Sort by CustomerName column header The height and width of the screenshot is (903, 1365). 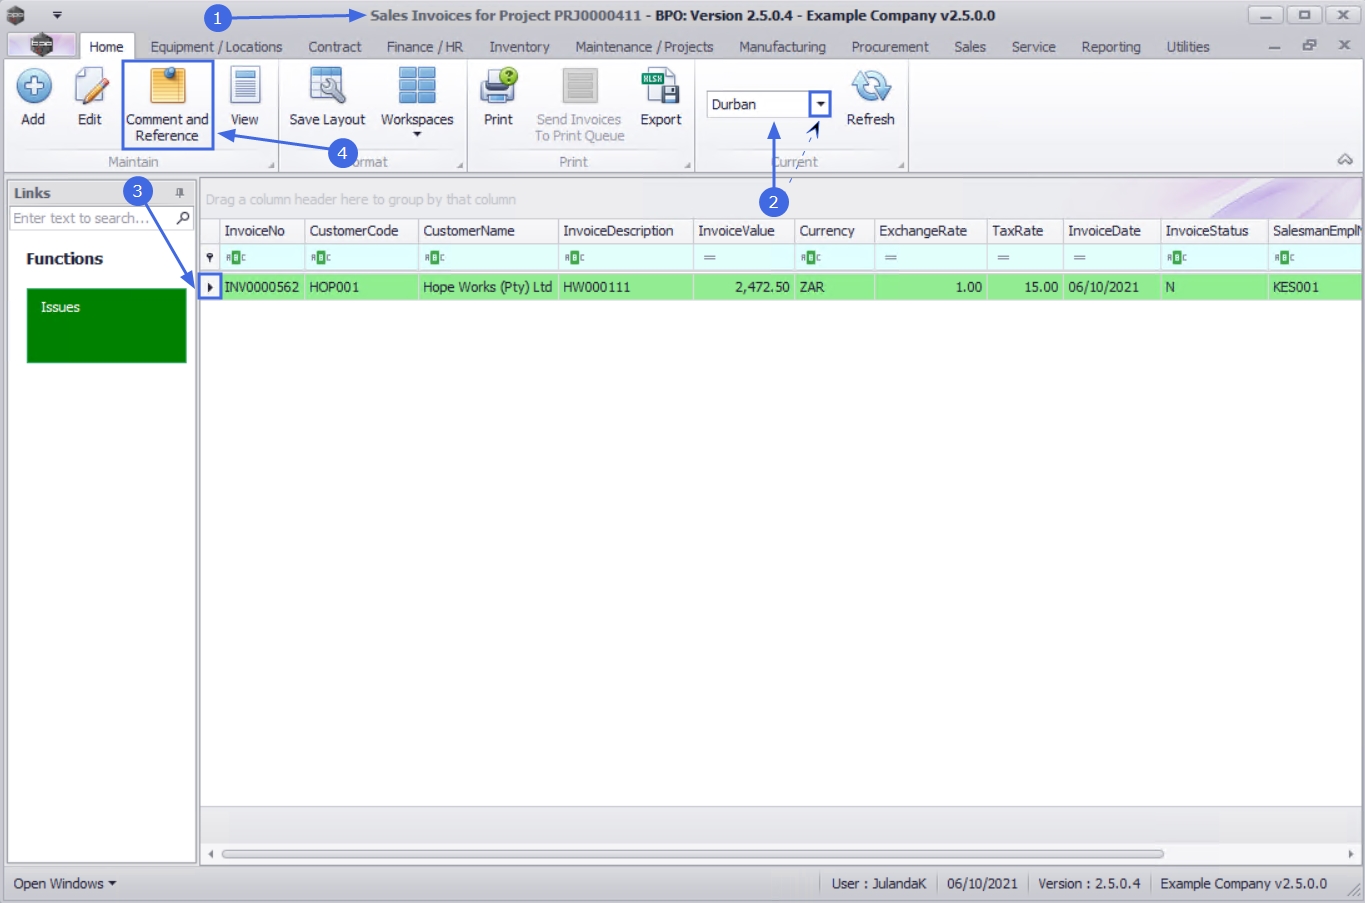[x=488, y=231]
